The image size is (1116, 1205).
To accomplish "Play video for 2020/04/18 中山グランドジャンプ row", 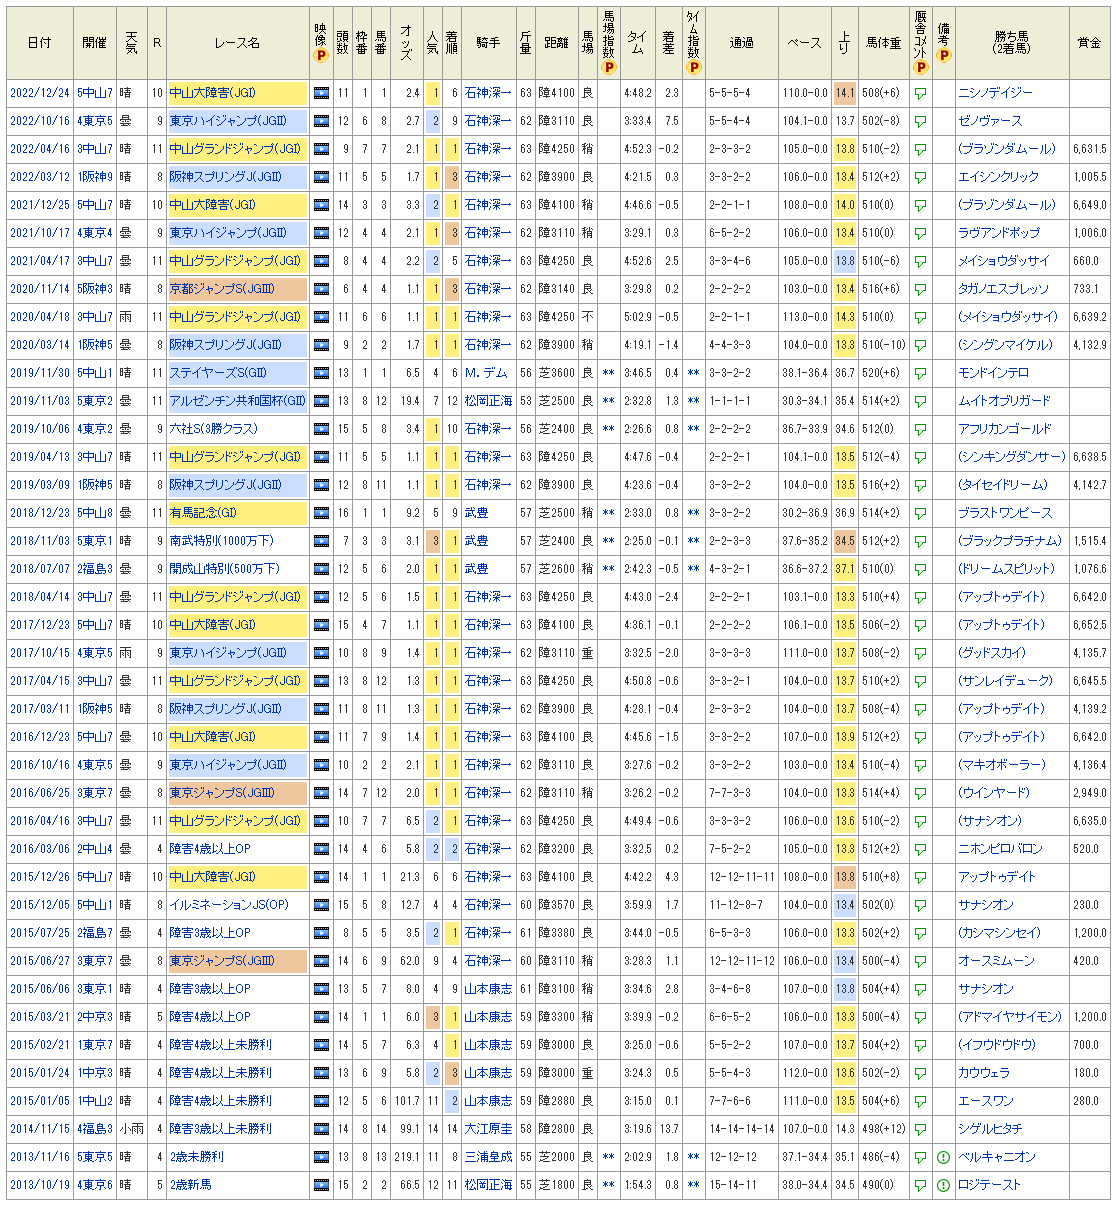I will click(321, 317).
